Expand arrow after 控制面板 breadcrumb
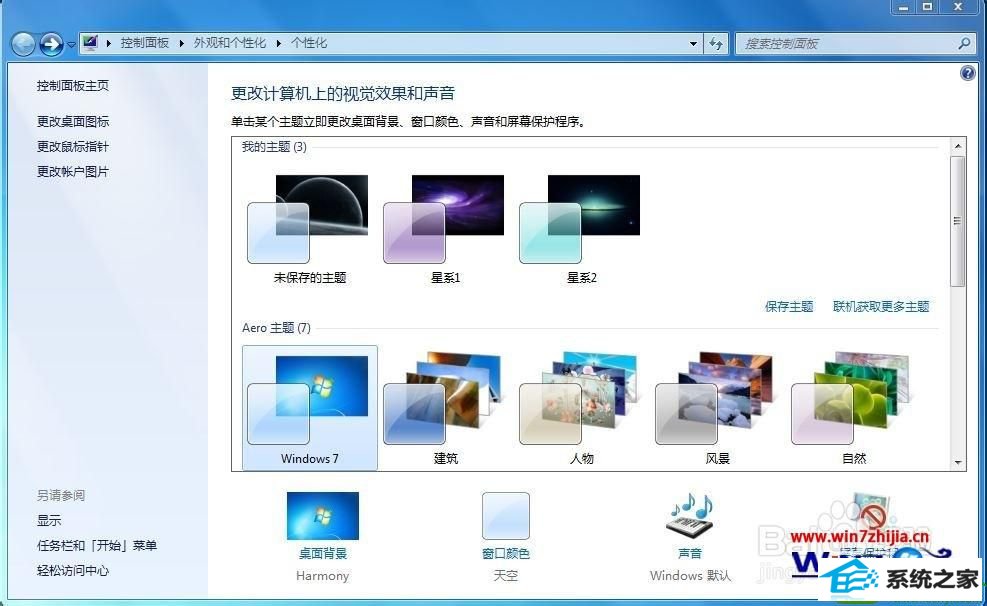Viewport: 987px width, 606px height. (x=181, y=43)
